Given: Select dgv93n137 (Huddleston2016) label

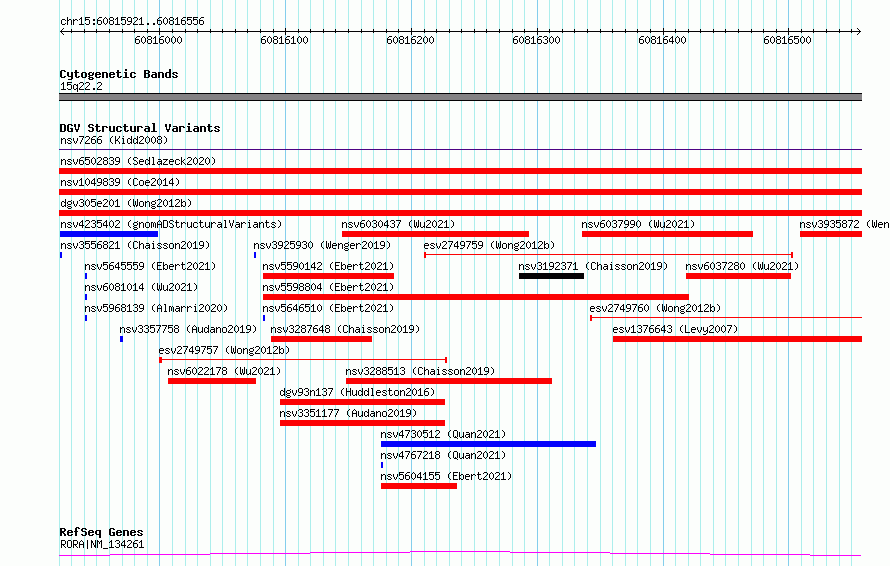Looking at the screenshot, I should (x=357, y=392).
